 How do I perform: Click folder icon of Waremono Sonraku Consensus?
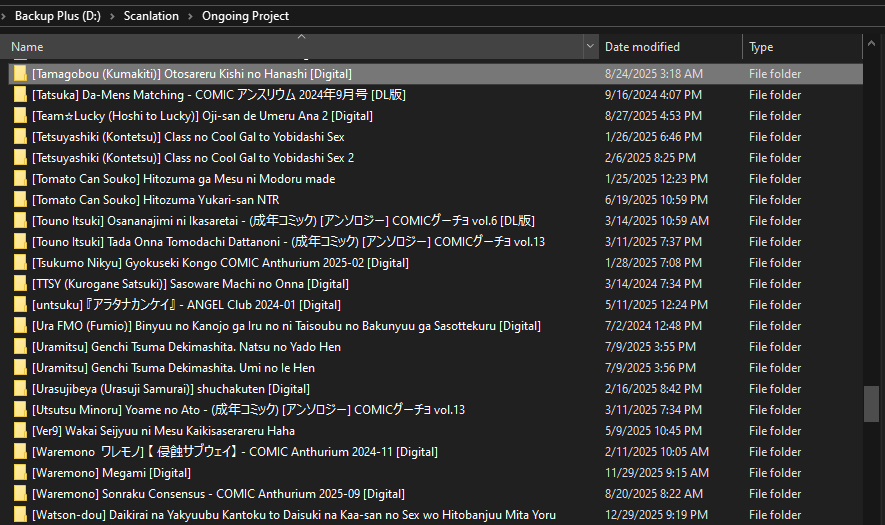click(x=20, y=493)
